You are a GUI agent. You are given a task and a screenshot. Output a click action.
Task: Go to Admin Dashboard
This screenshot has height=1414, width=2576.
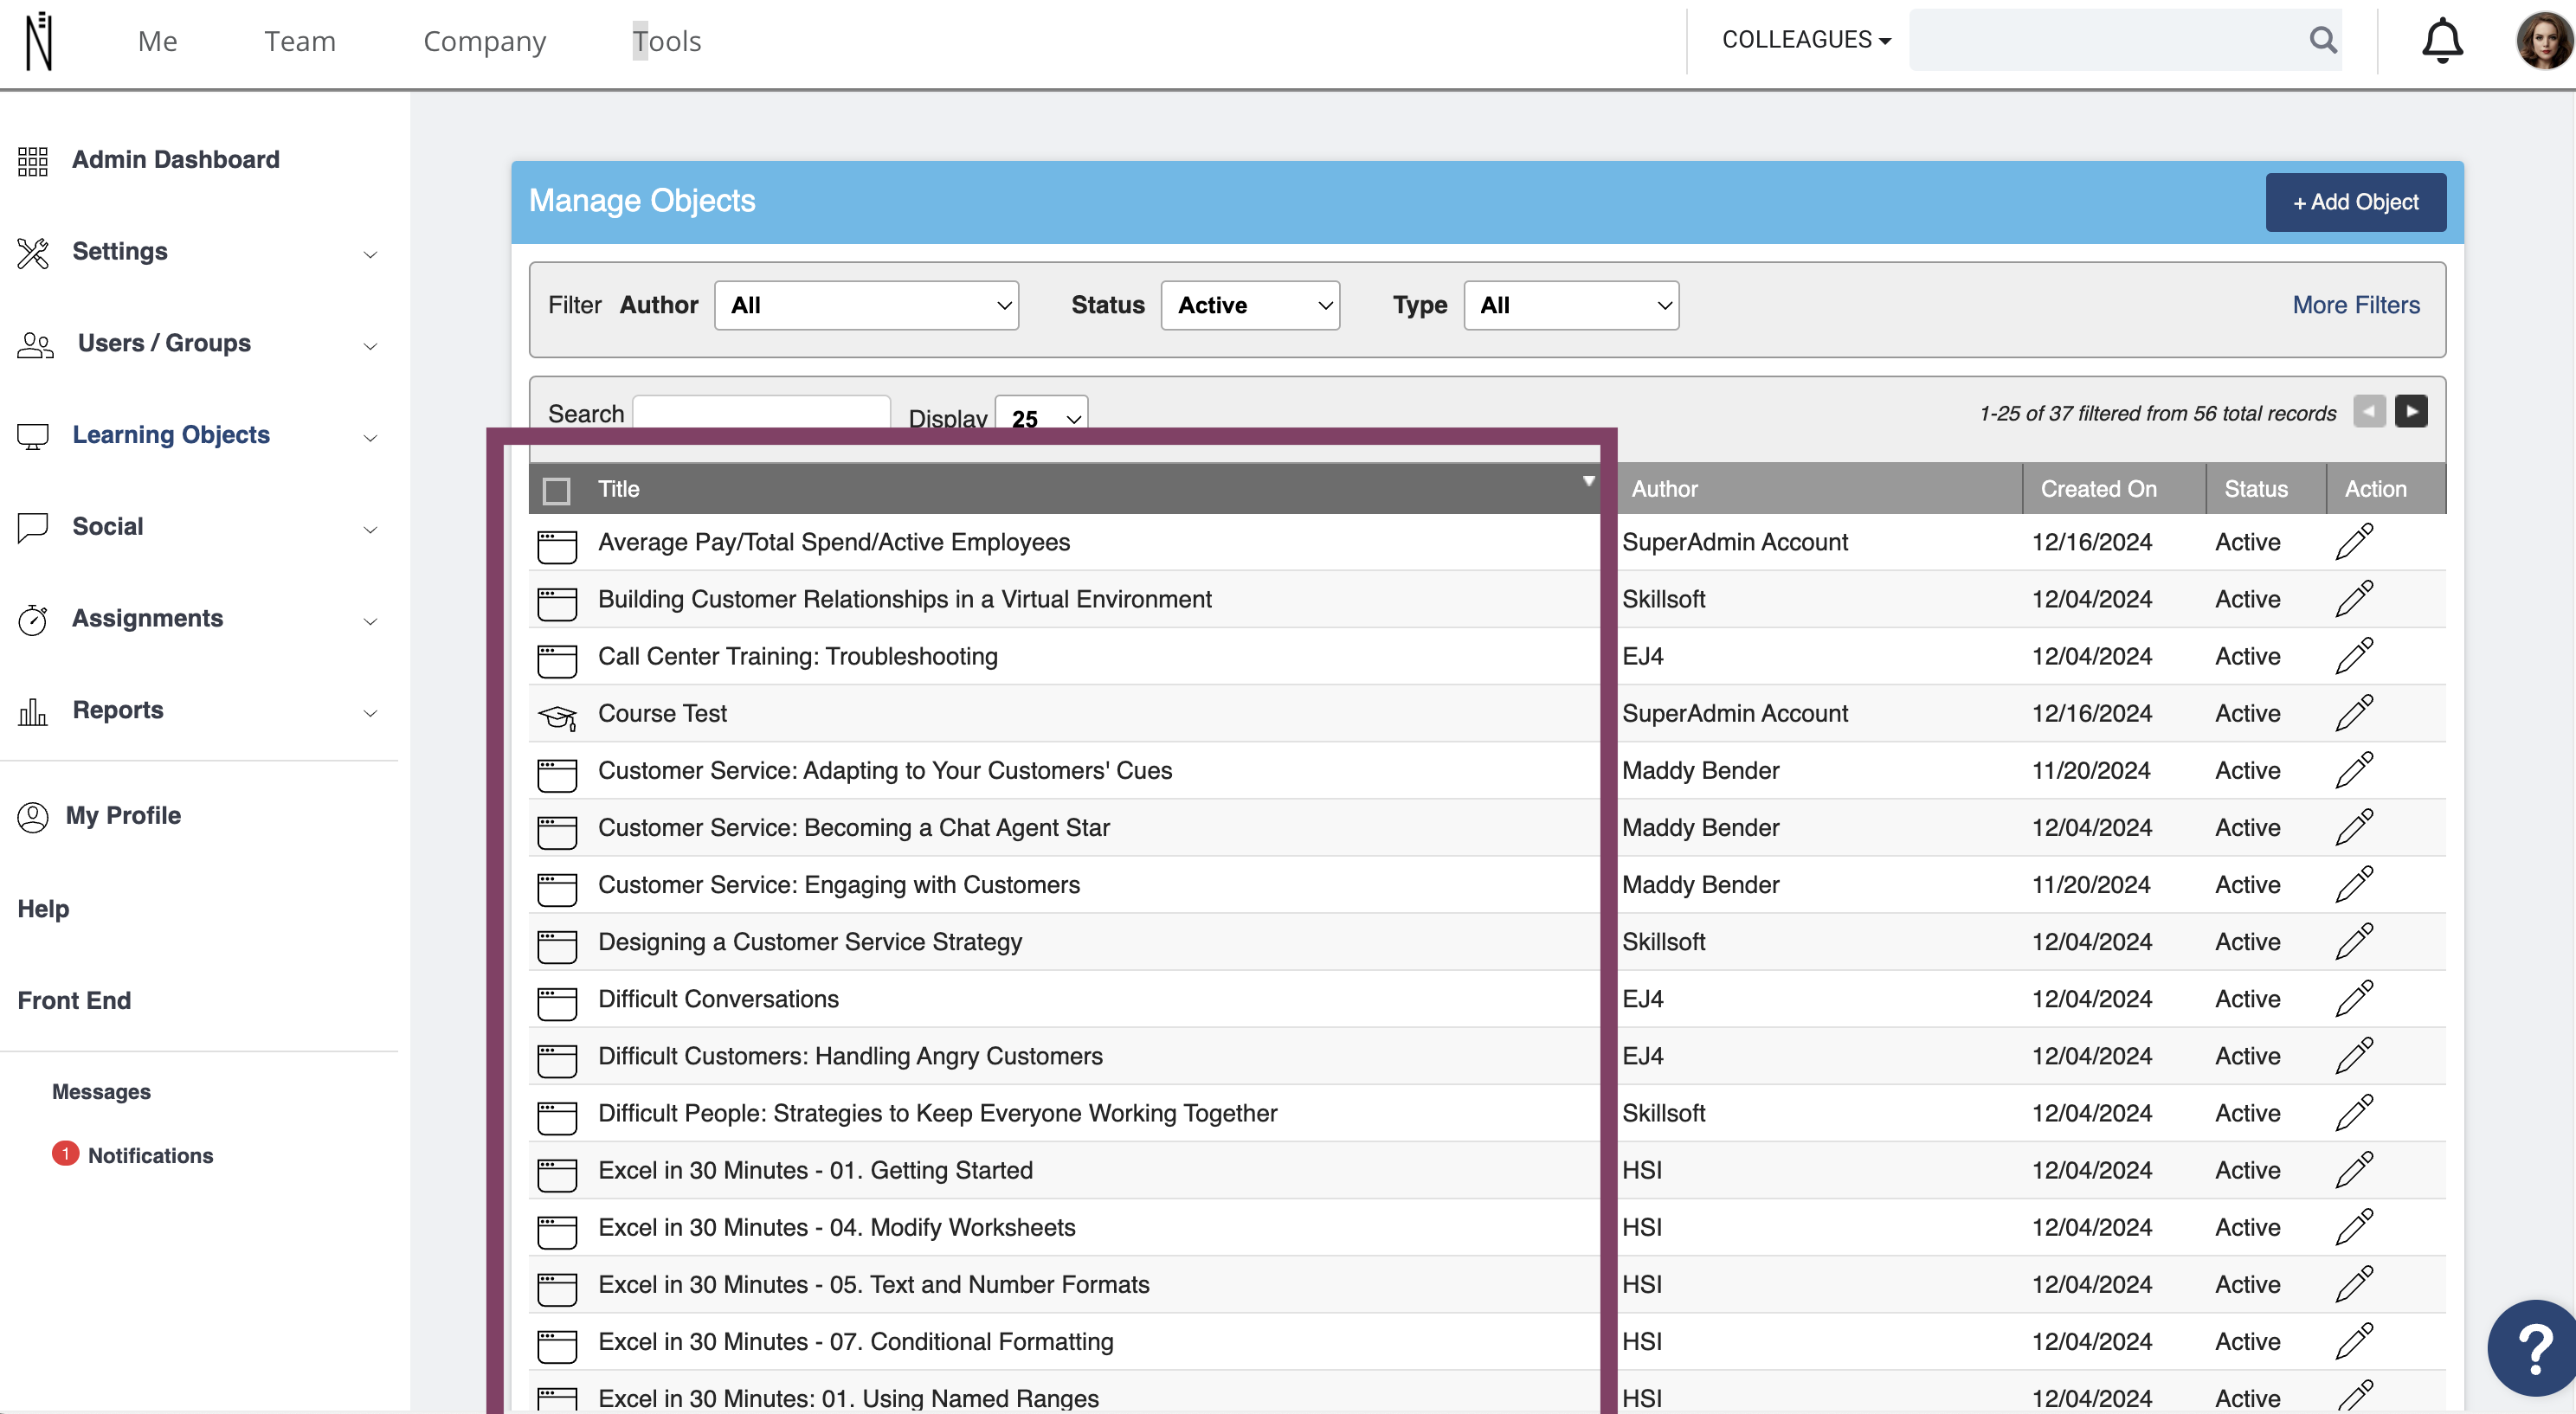coord(176,160)
